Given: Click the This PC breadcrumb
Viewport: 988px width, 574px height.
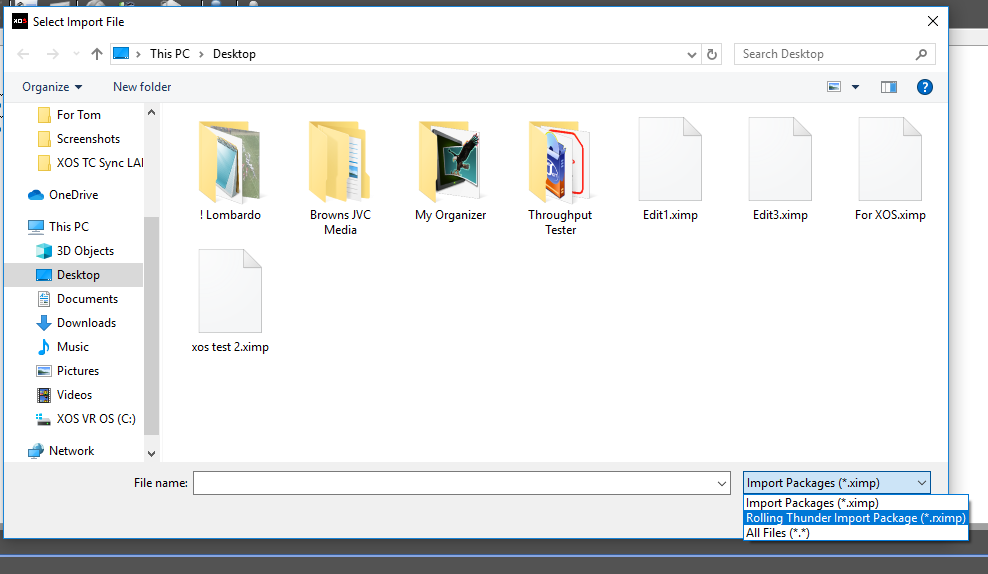Looking at the screenshot, I should coord(169,54).
